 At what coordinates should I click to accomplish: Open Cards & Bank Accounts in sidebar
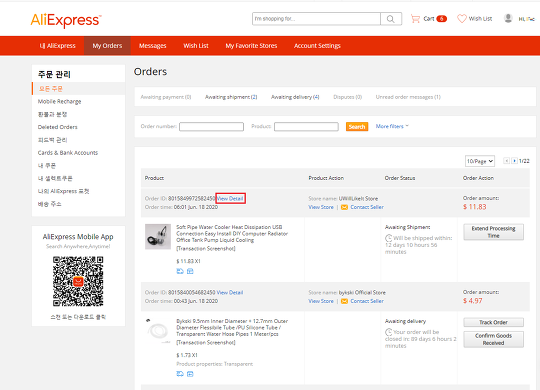tap(68, 153)
